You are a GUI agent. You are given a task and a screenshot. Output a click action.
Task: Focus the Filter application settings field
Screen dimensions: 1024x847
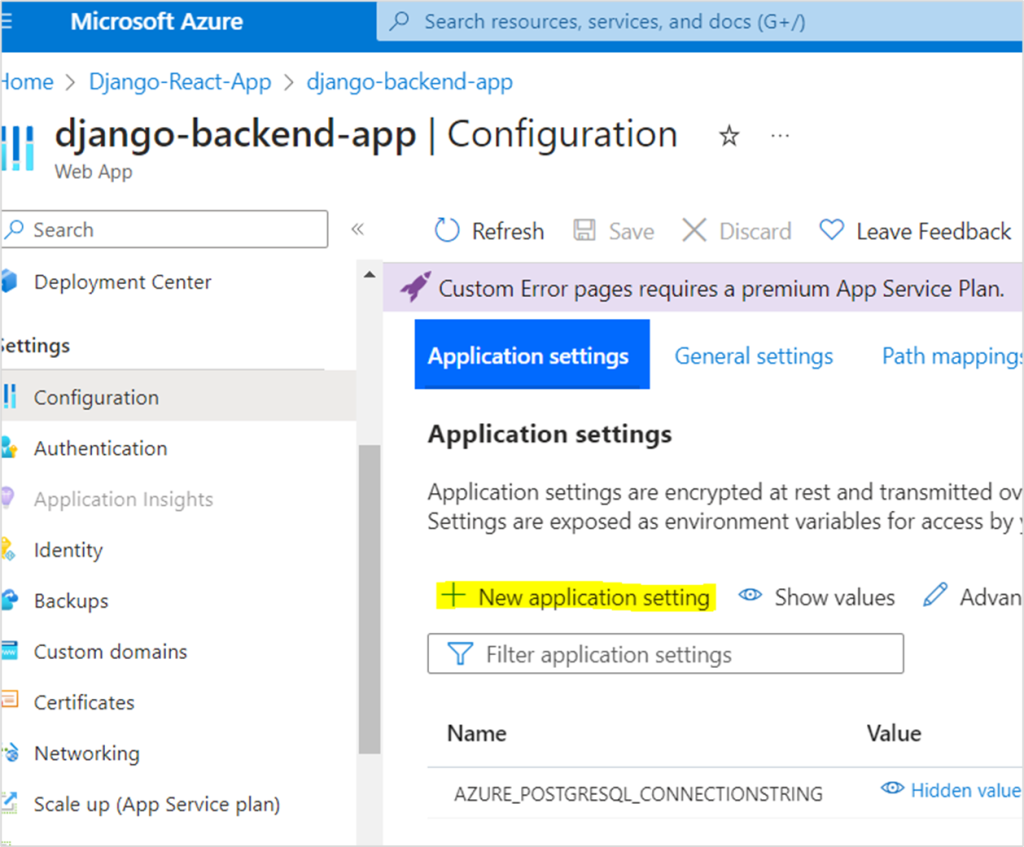[x=665, y=654]
